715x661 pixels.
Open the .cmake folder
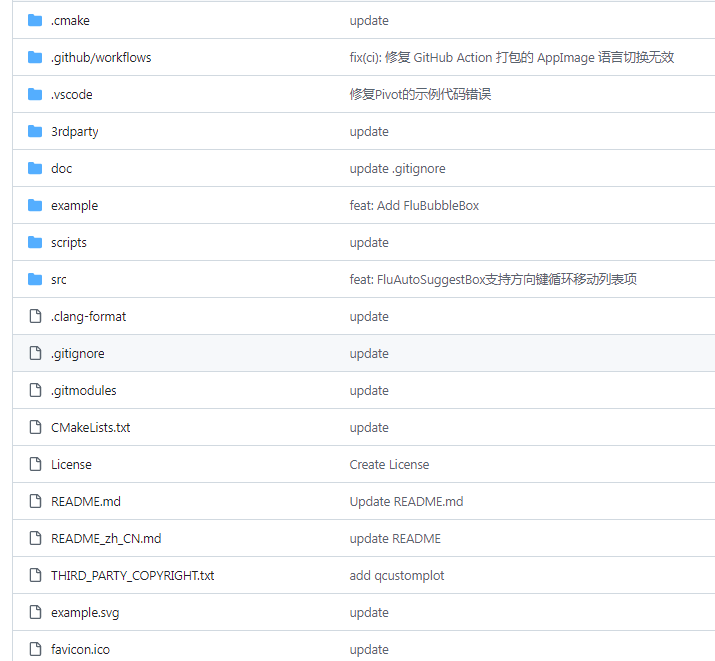click(70, 21)
